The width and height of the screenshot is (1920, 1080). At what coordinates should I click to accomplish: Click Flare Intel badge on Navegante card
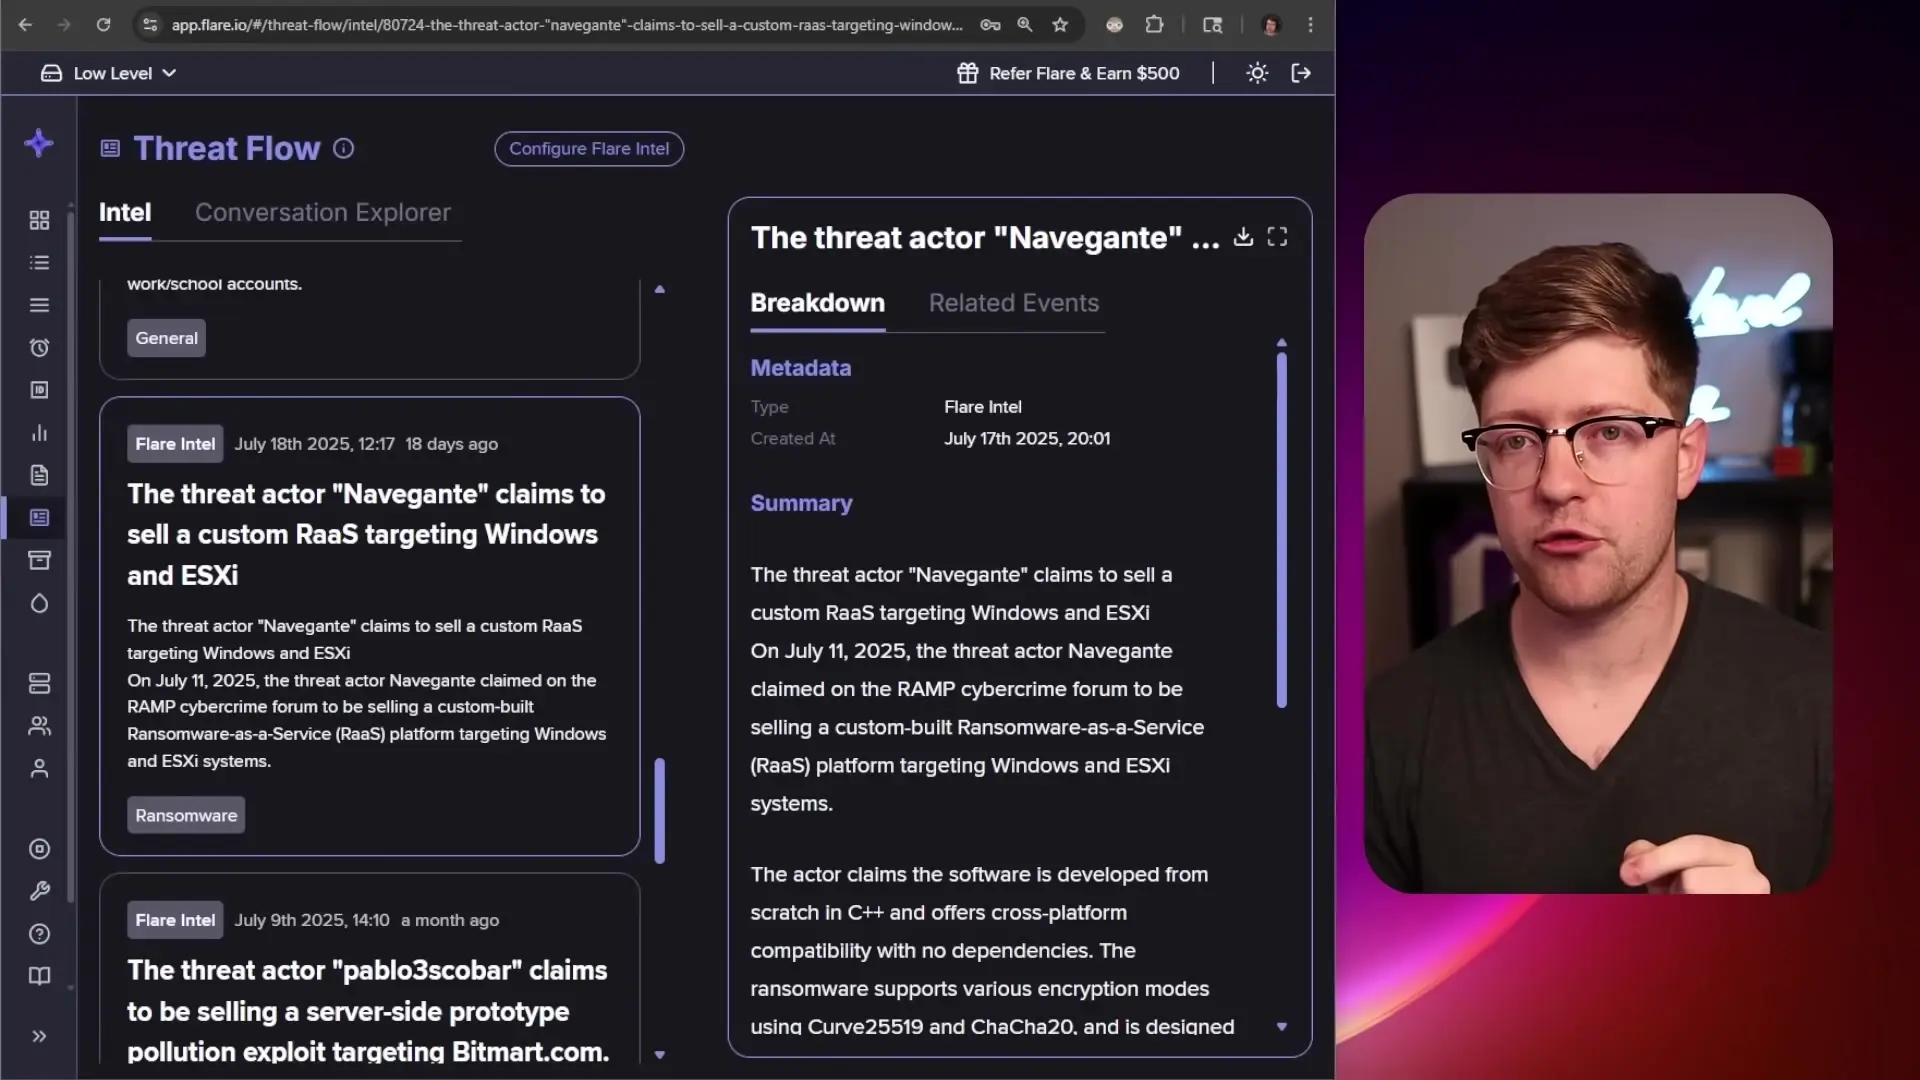175,444
